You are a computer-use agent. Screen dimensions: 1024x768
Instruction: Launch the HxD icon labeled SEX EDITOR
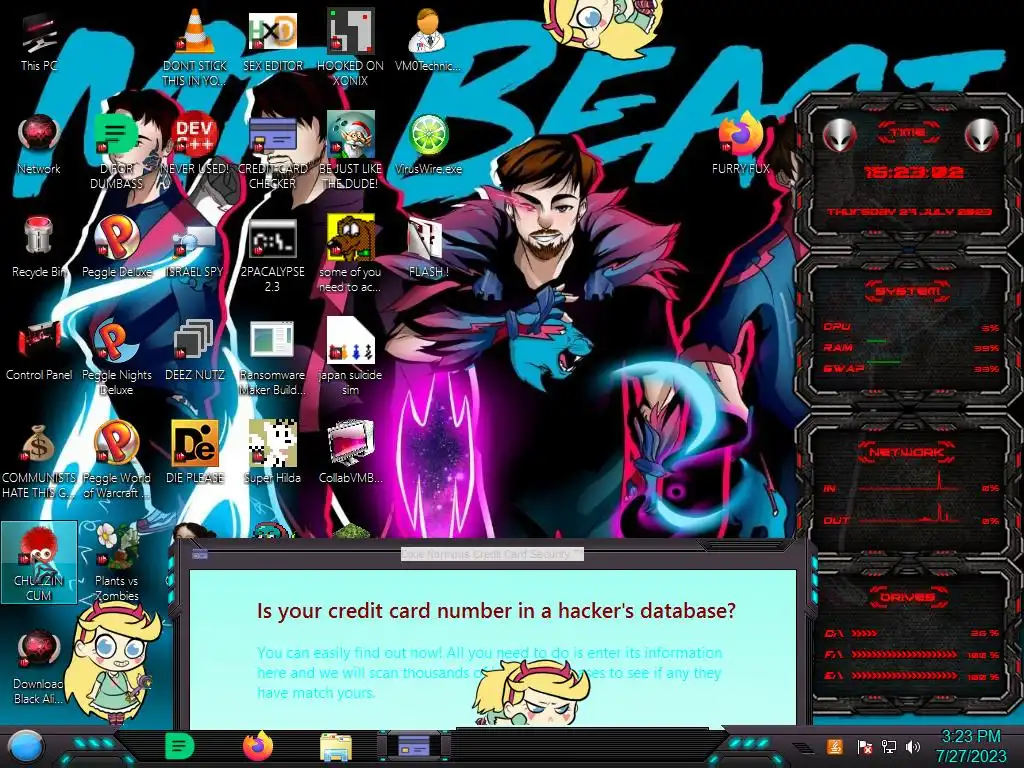[272, 40]
